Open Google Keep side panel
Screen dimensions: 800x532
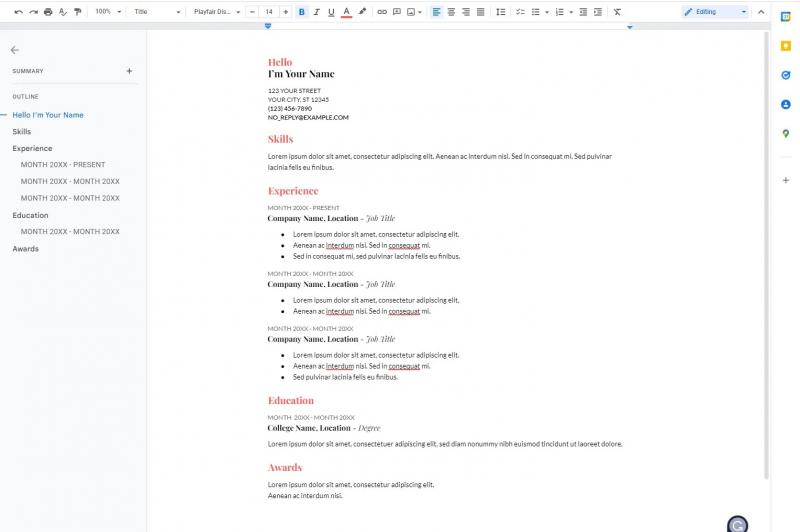point(786,46)
